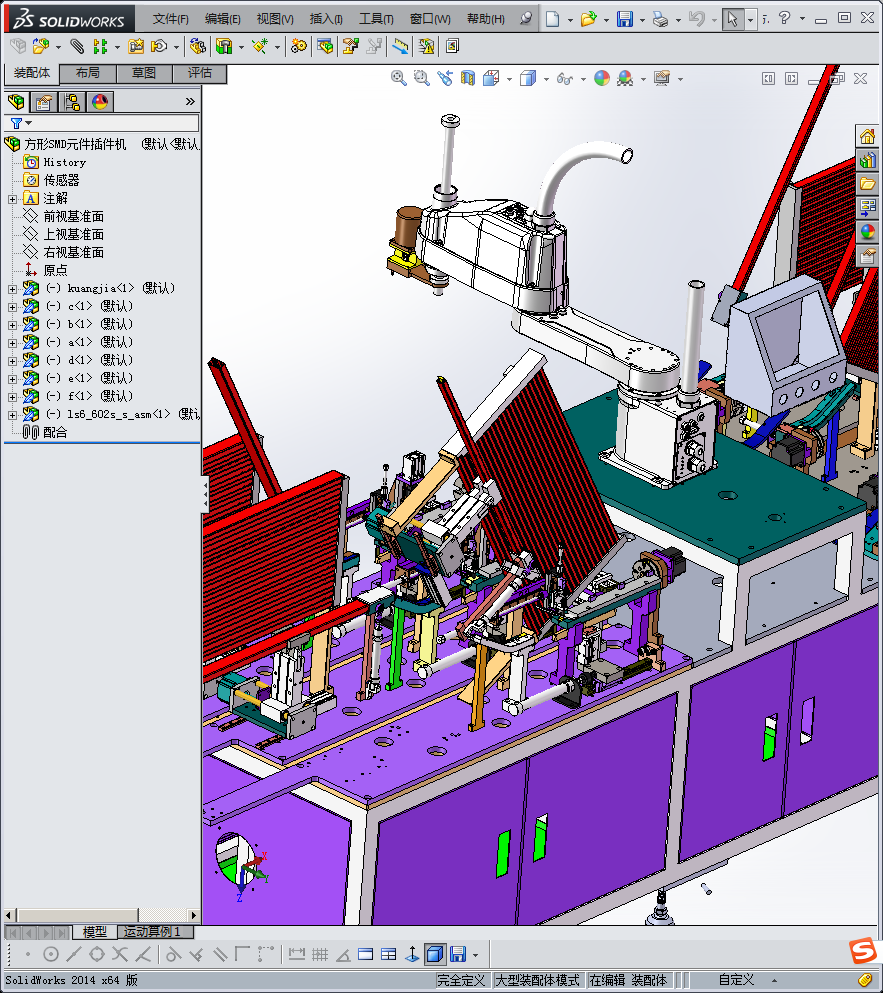Click the Zoom to Area icon

pyautogui.click(x=421, y=78)
